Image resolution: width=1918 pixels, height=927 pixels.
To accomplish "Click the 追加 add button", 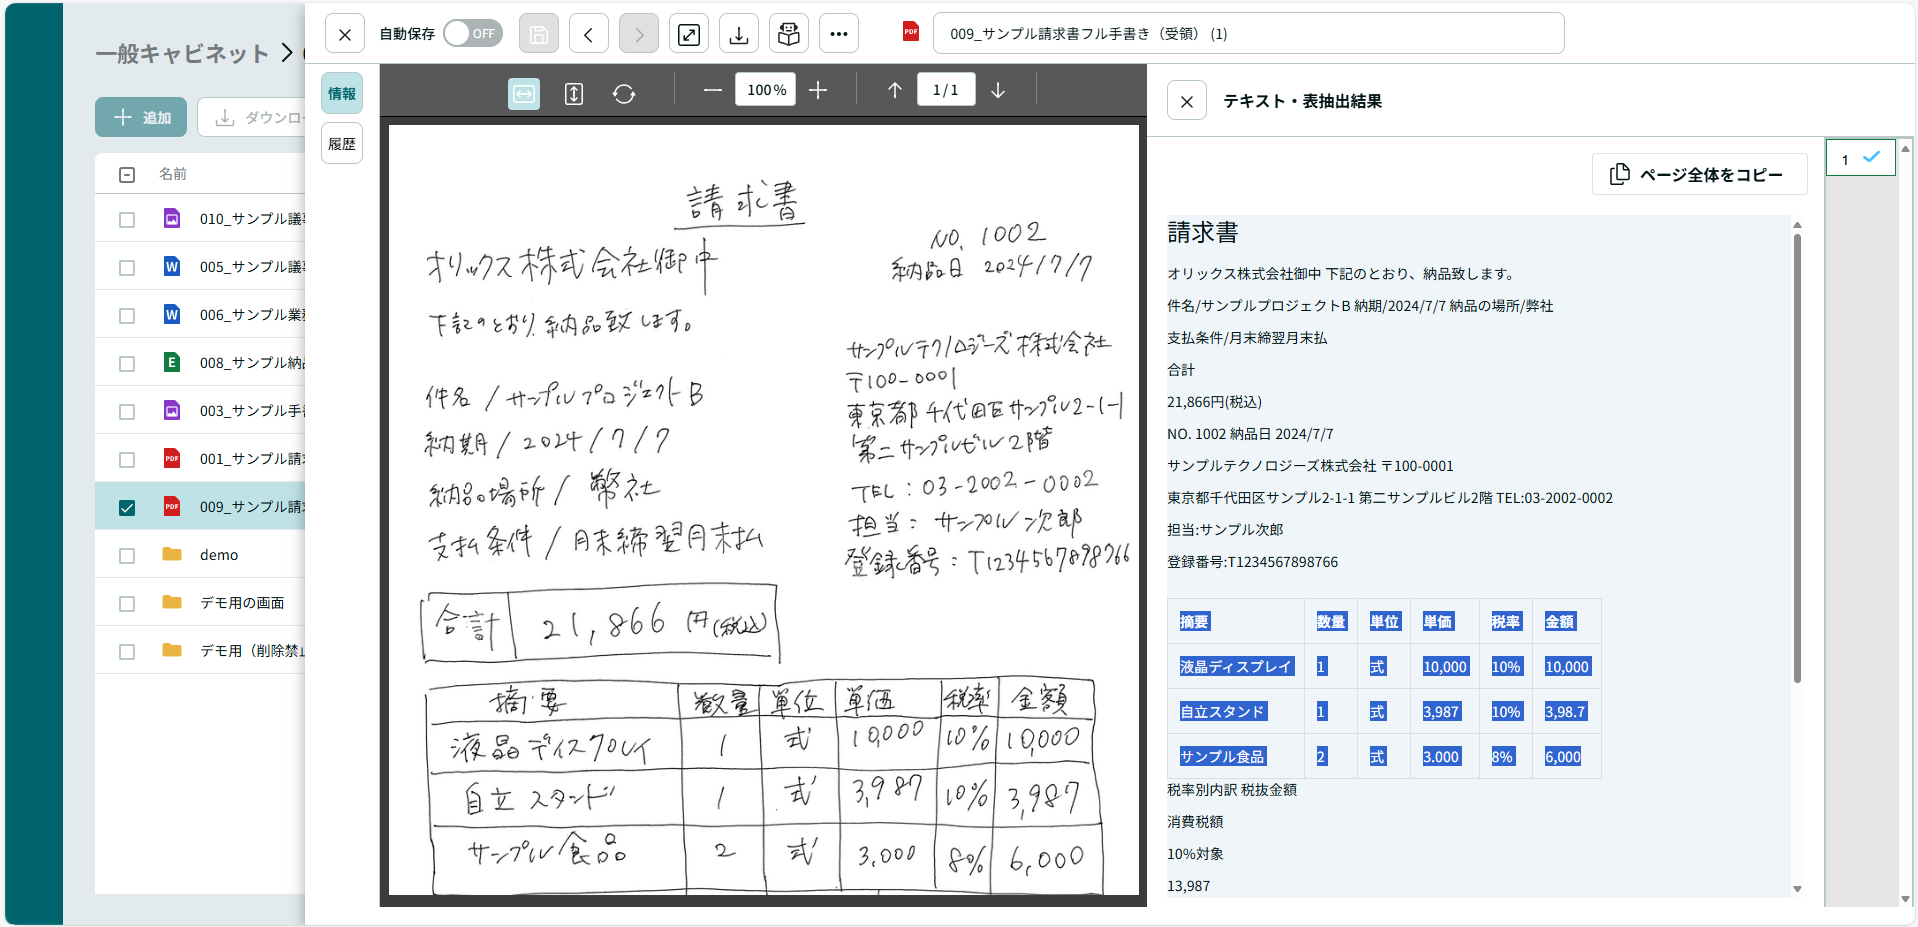I will coord(141,117).
